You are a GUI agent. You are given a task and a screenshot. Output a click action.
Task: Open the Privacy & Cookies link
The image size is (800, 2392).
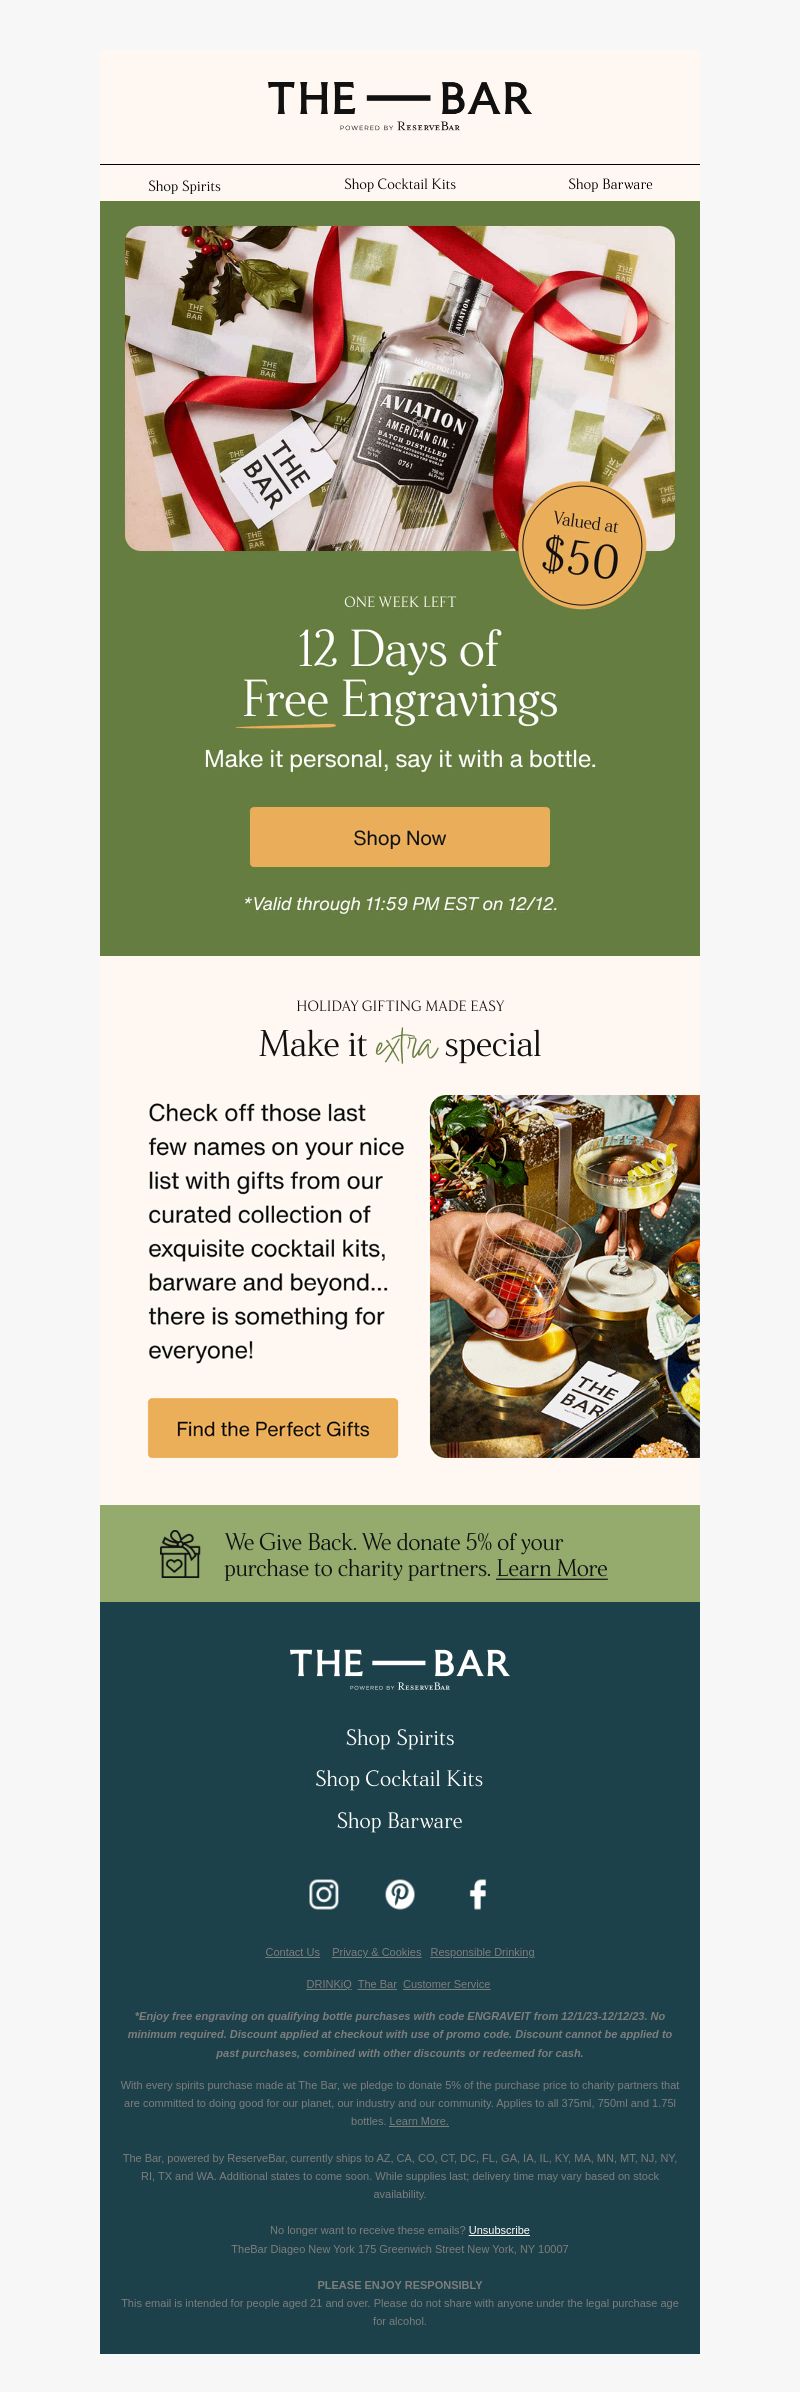click(376, 1952)
